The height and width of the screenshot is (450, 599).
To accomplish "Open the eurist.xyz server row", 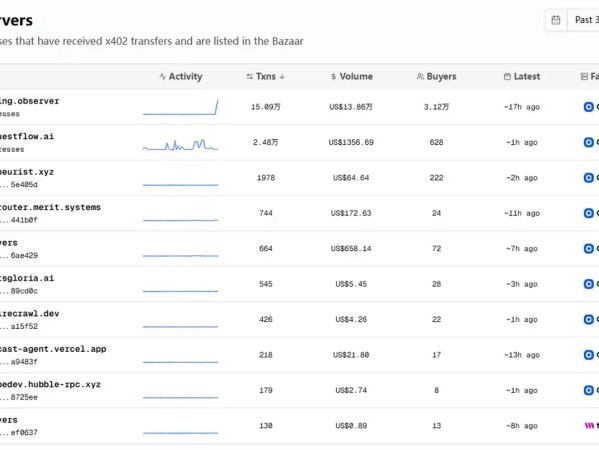I will tap(300, 178).
